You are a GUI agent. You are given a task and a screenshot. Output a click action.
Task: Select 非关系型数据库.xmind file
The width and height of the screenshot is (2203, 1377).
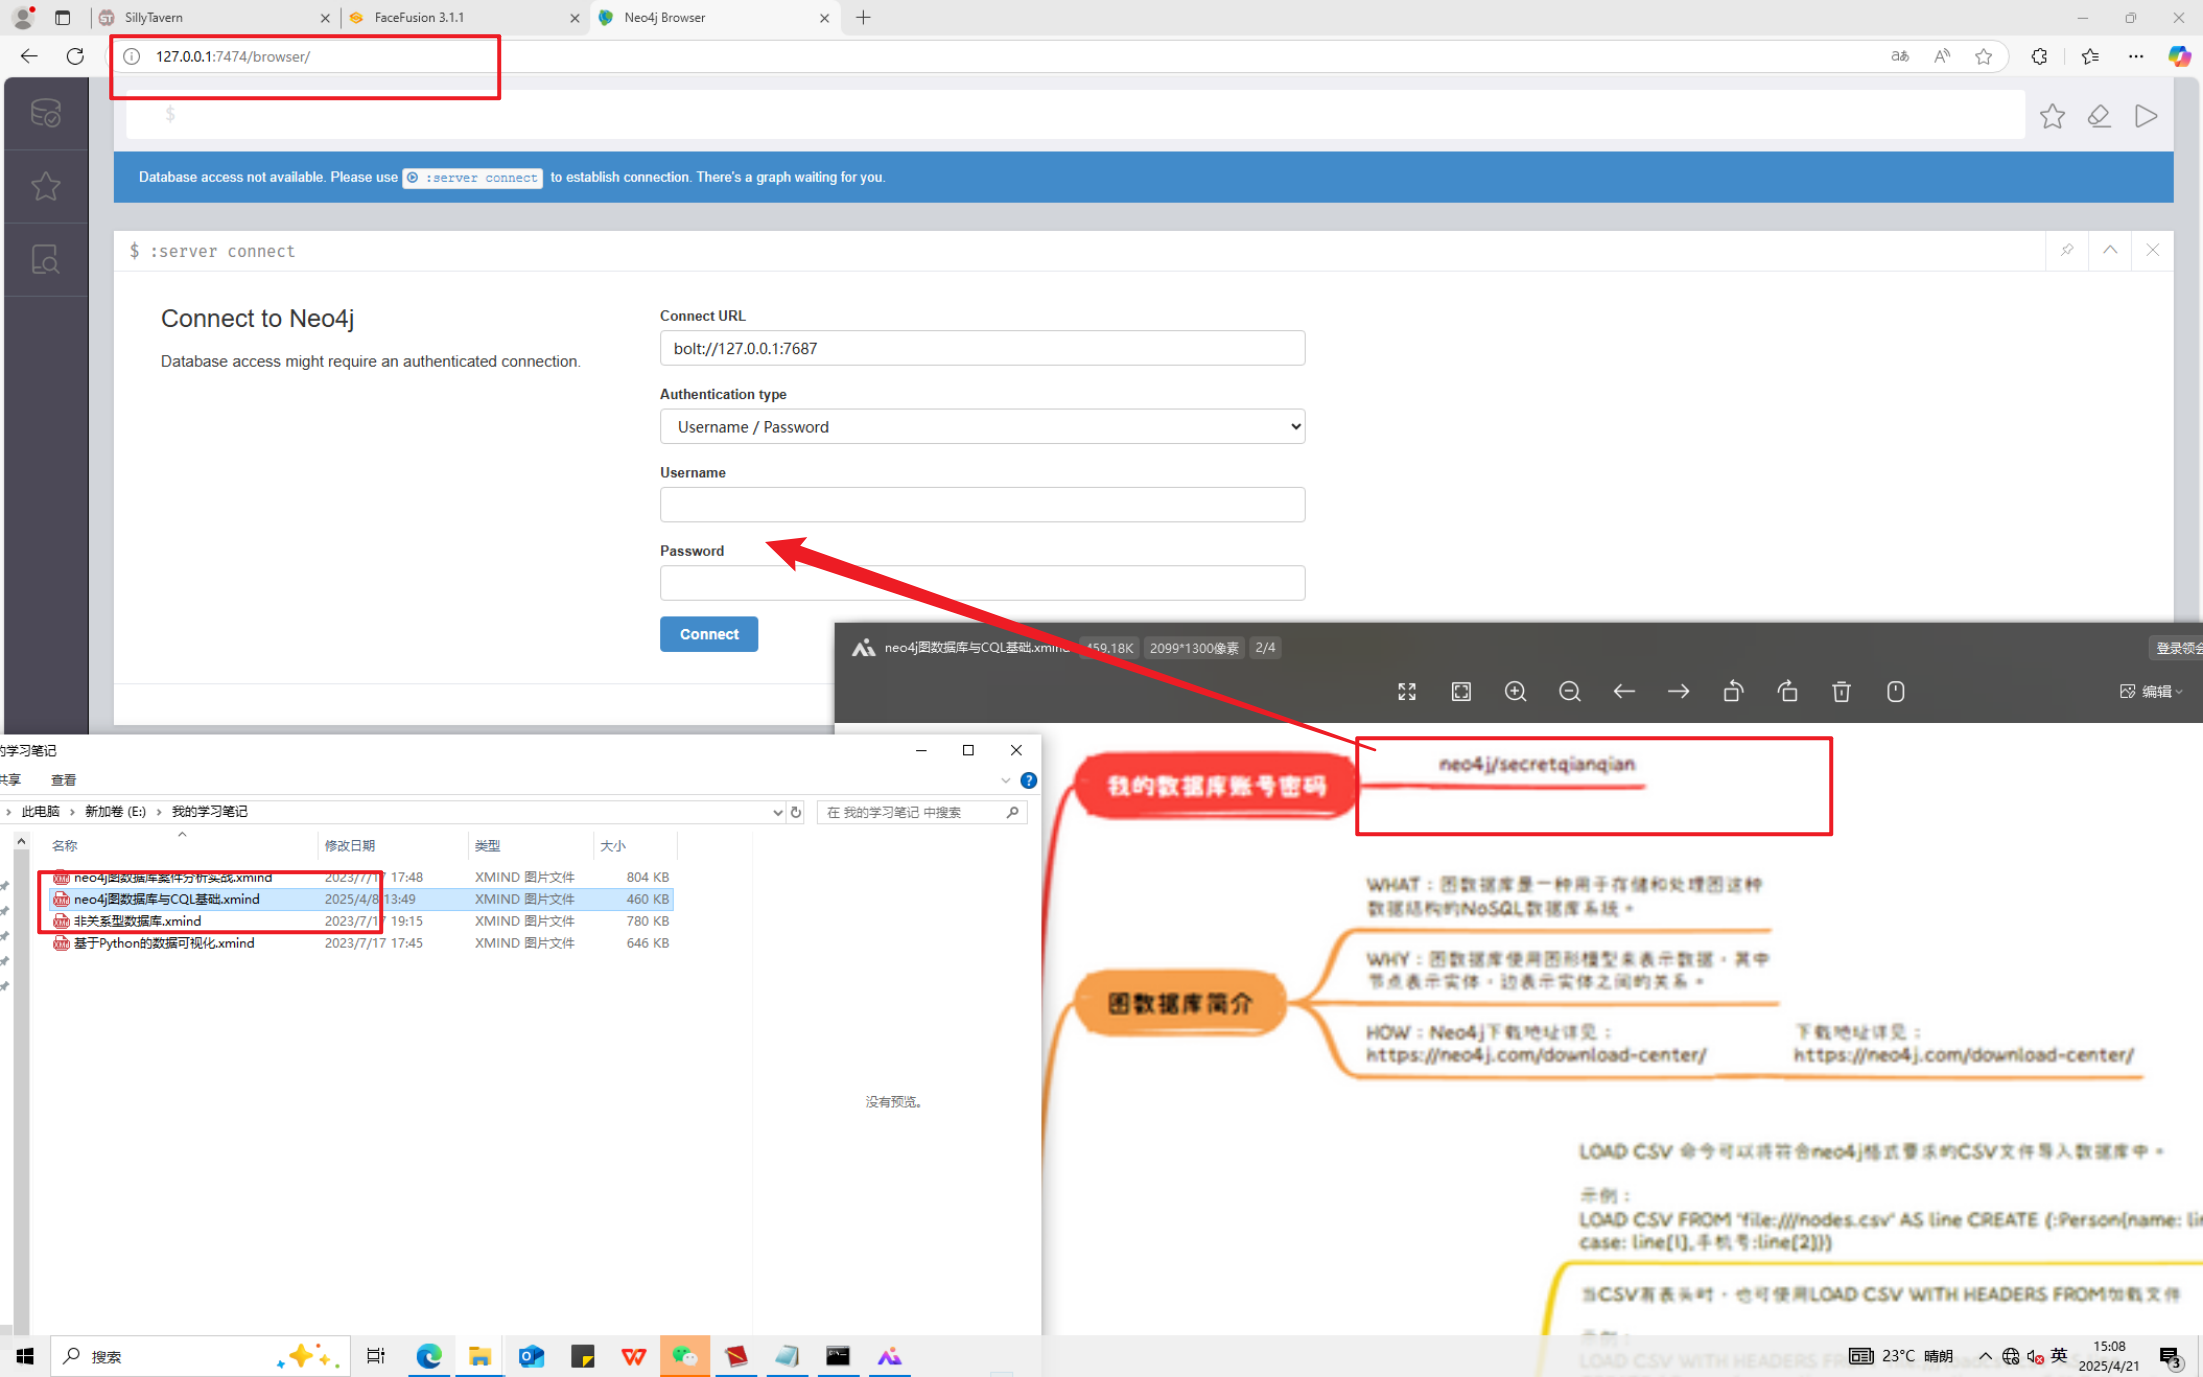click(x=137, y=921)
